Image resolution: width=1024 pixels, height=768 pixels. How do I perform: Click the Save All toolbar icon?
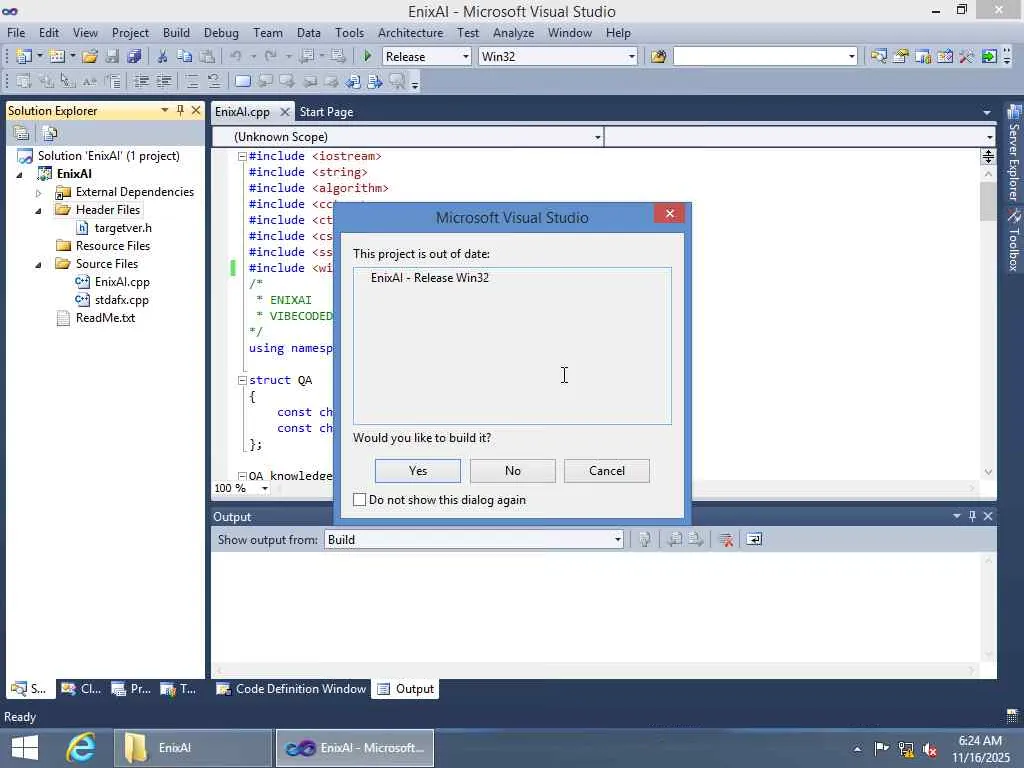pos(135,57)
